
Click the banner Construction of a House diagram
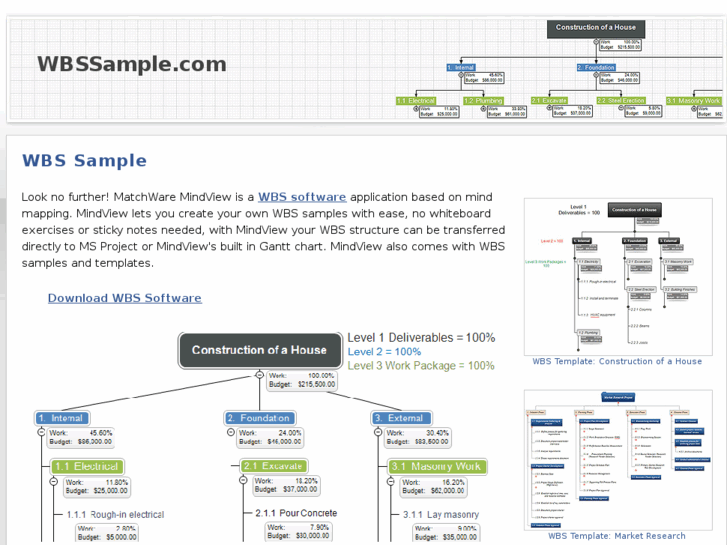click(x=559, y=69)
